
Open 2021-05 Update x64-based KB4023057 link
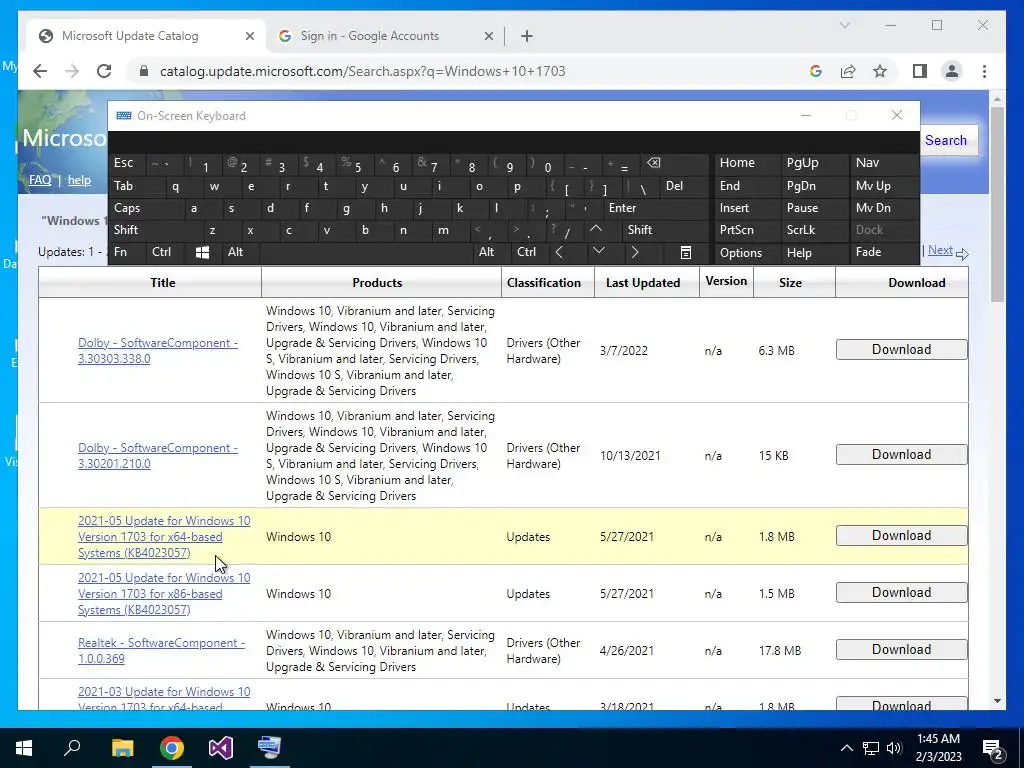(x=164, y=537)
